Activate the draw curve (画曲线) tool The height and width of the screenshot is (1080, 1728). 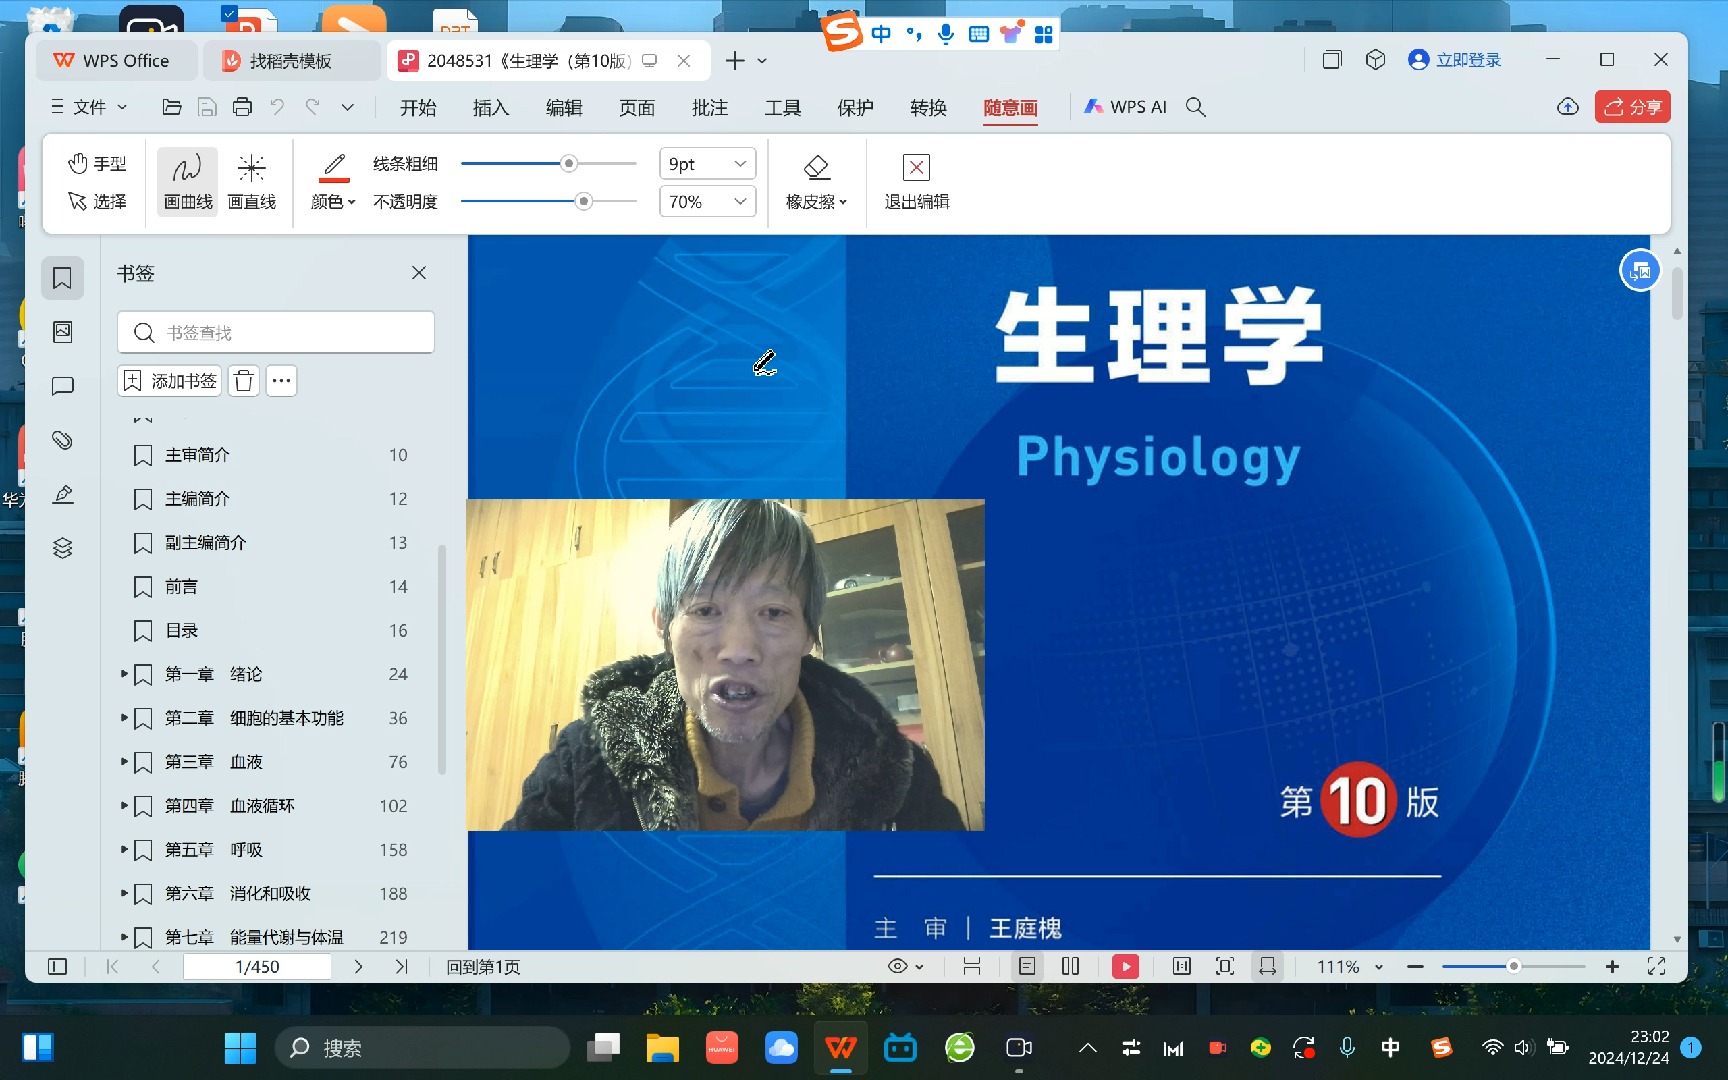click(188, 182)
